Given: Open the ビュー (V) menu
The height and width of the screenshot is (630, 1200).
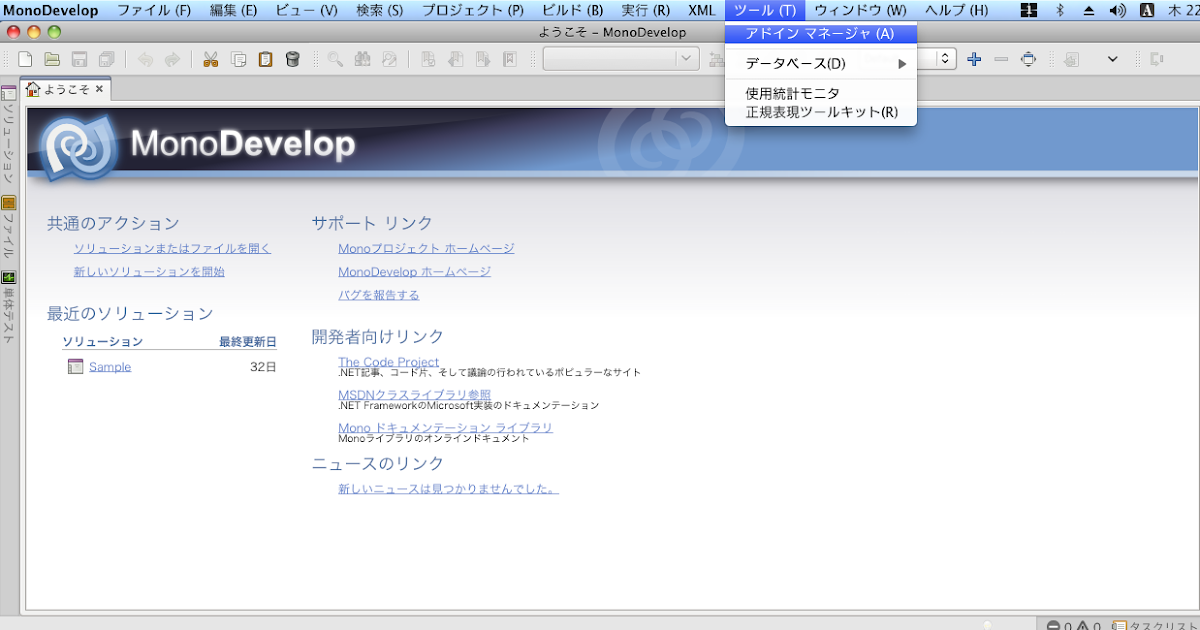Looking at the screenshot, I should 306,10.
